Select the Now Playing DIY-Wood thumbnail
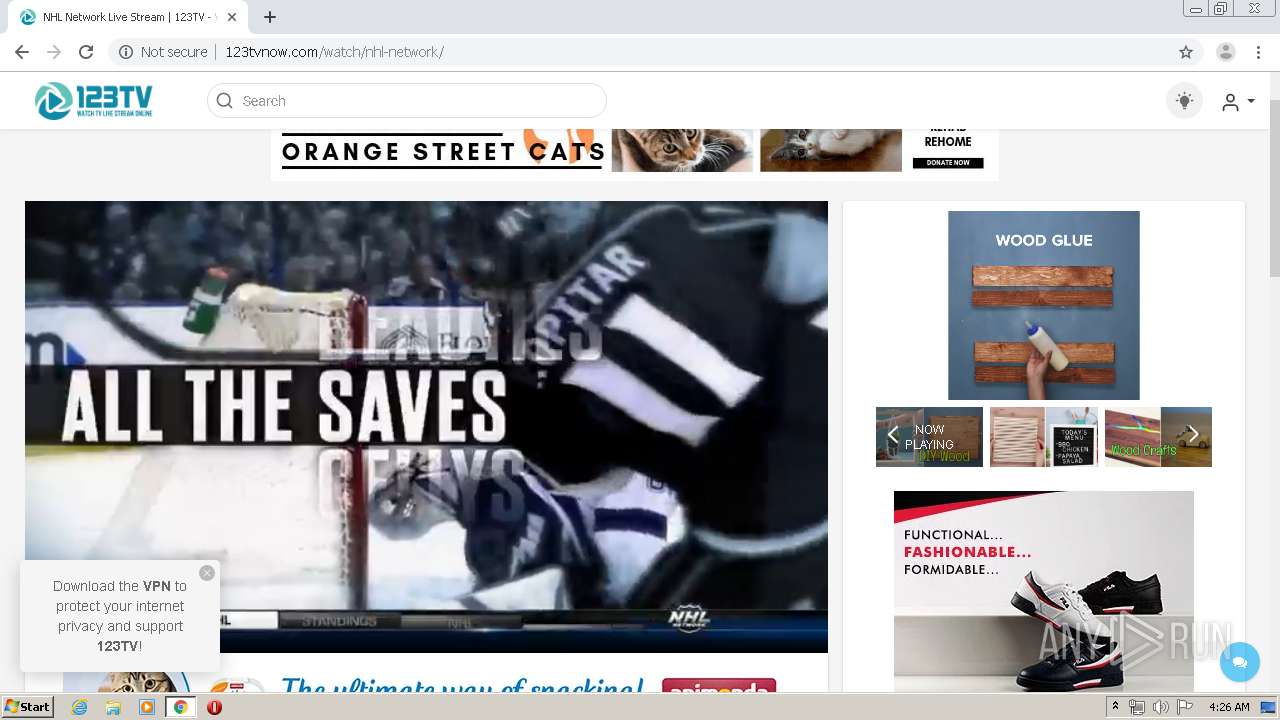This screenshot has height=720, width=1280. [x=930, y=437]
